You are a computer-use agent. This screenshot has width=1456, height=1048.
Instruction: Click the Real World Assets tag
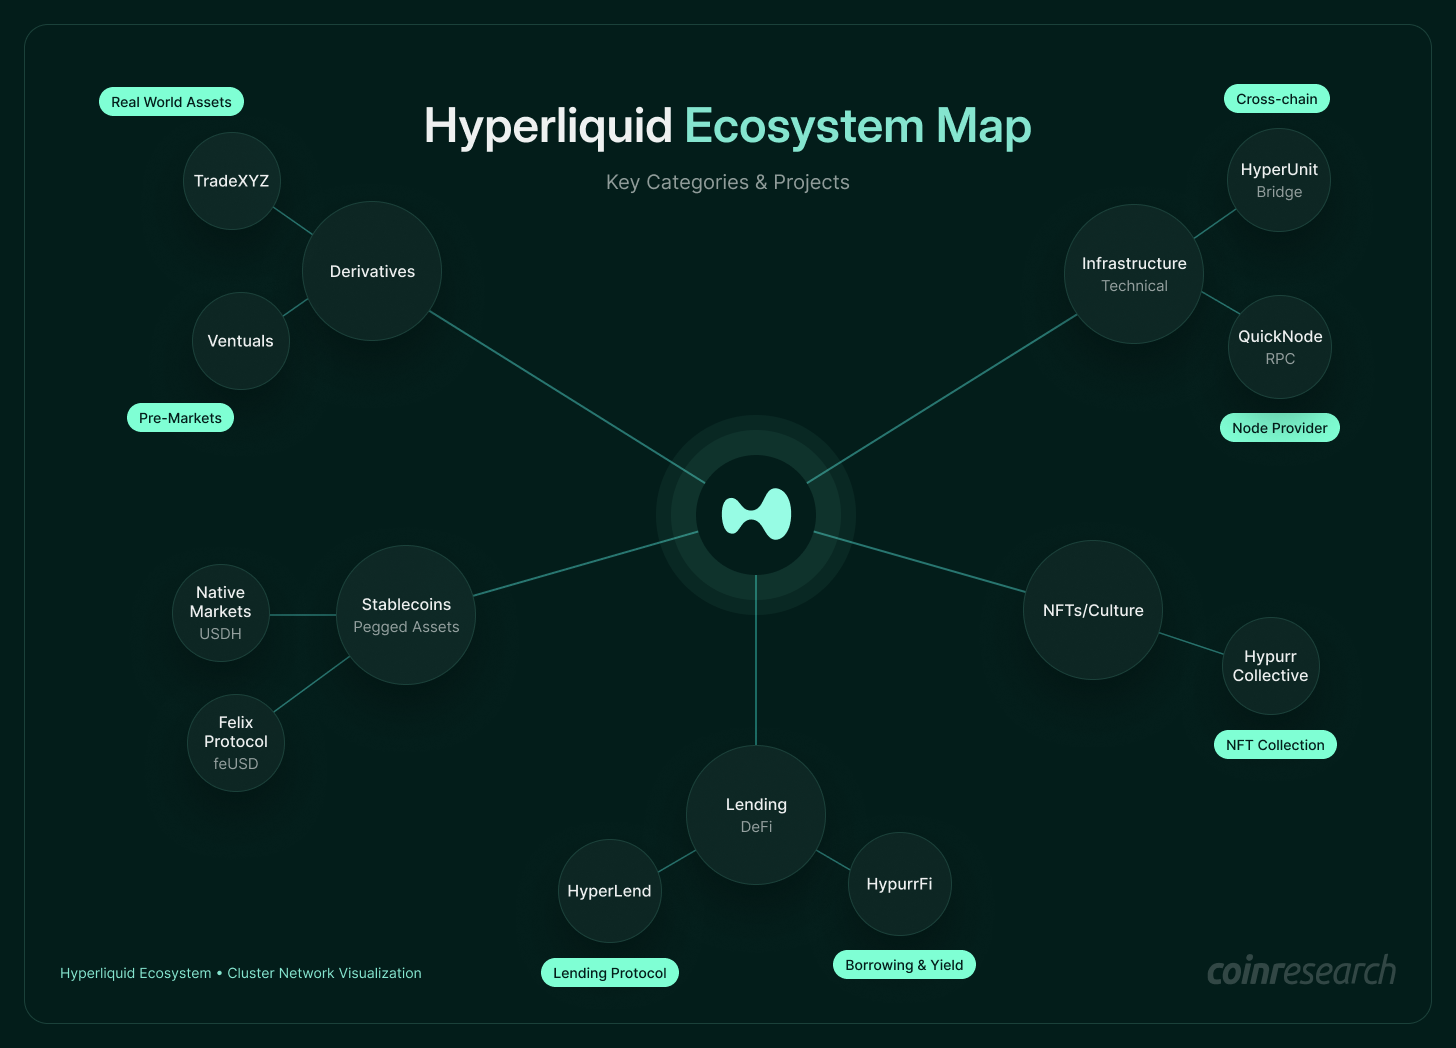(171, 101)
